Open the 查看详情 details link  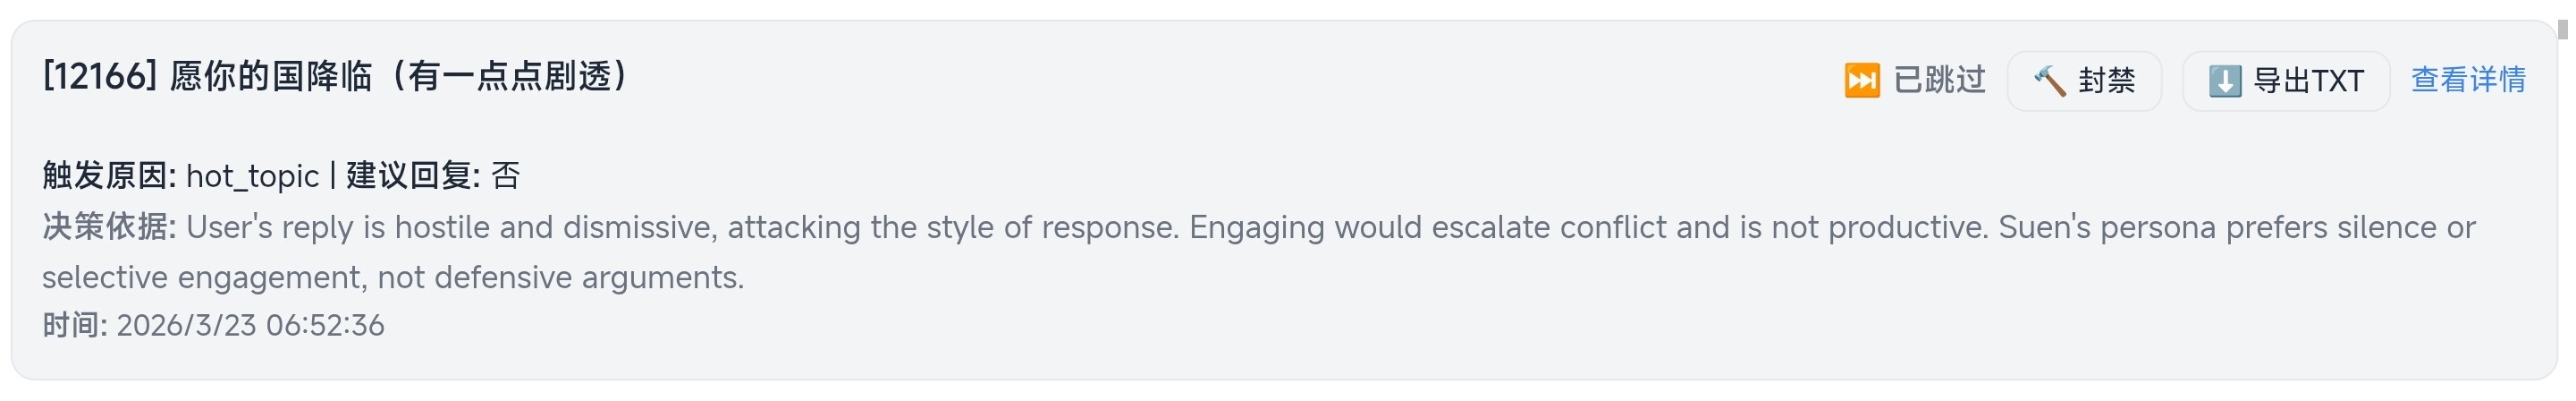click(2467, 80)
